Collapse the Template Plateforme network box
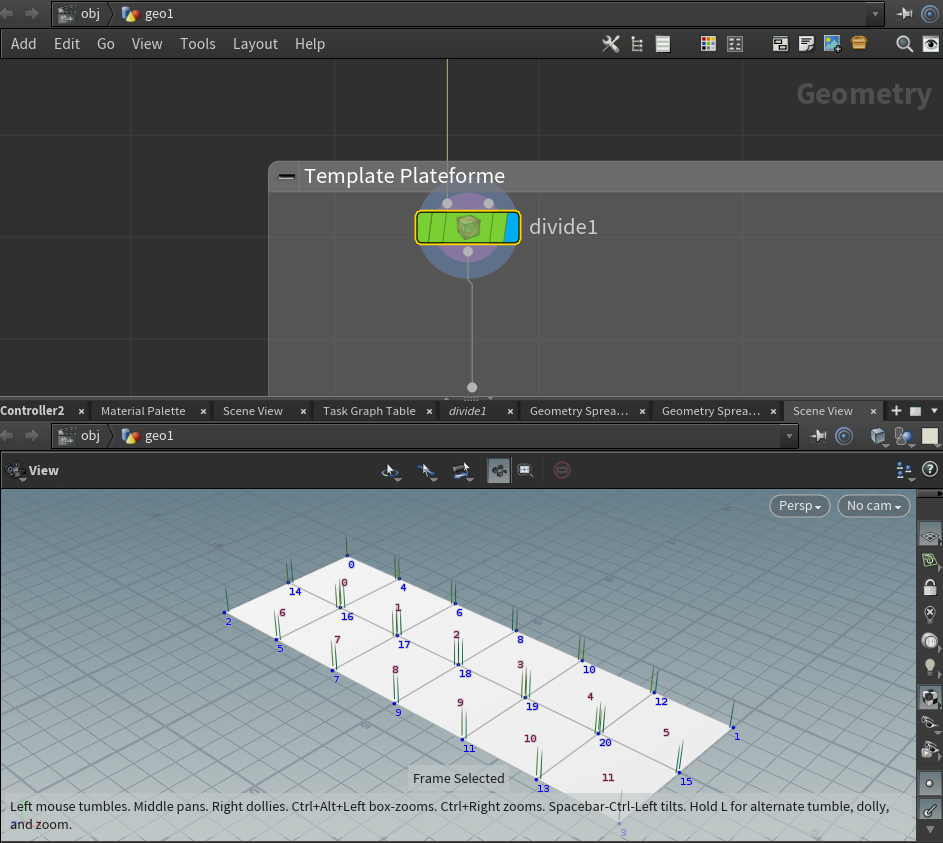The width and height of the screenshot is (943, 843). click(287, 177)
